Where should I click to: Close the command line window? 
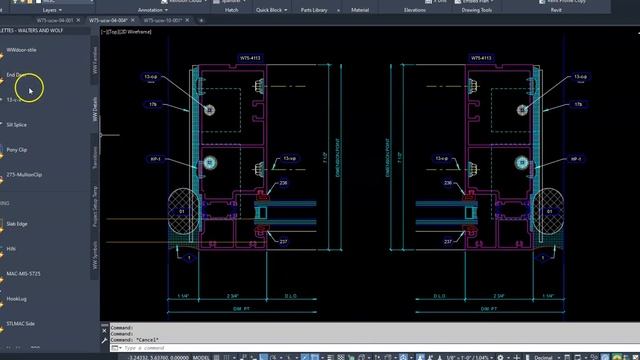[104, 331]
